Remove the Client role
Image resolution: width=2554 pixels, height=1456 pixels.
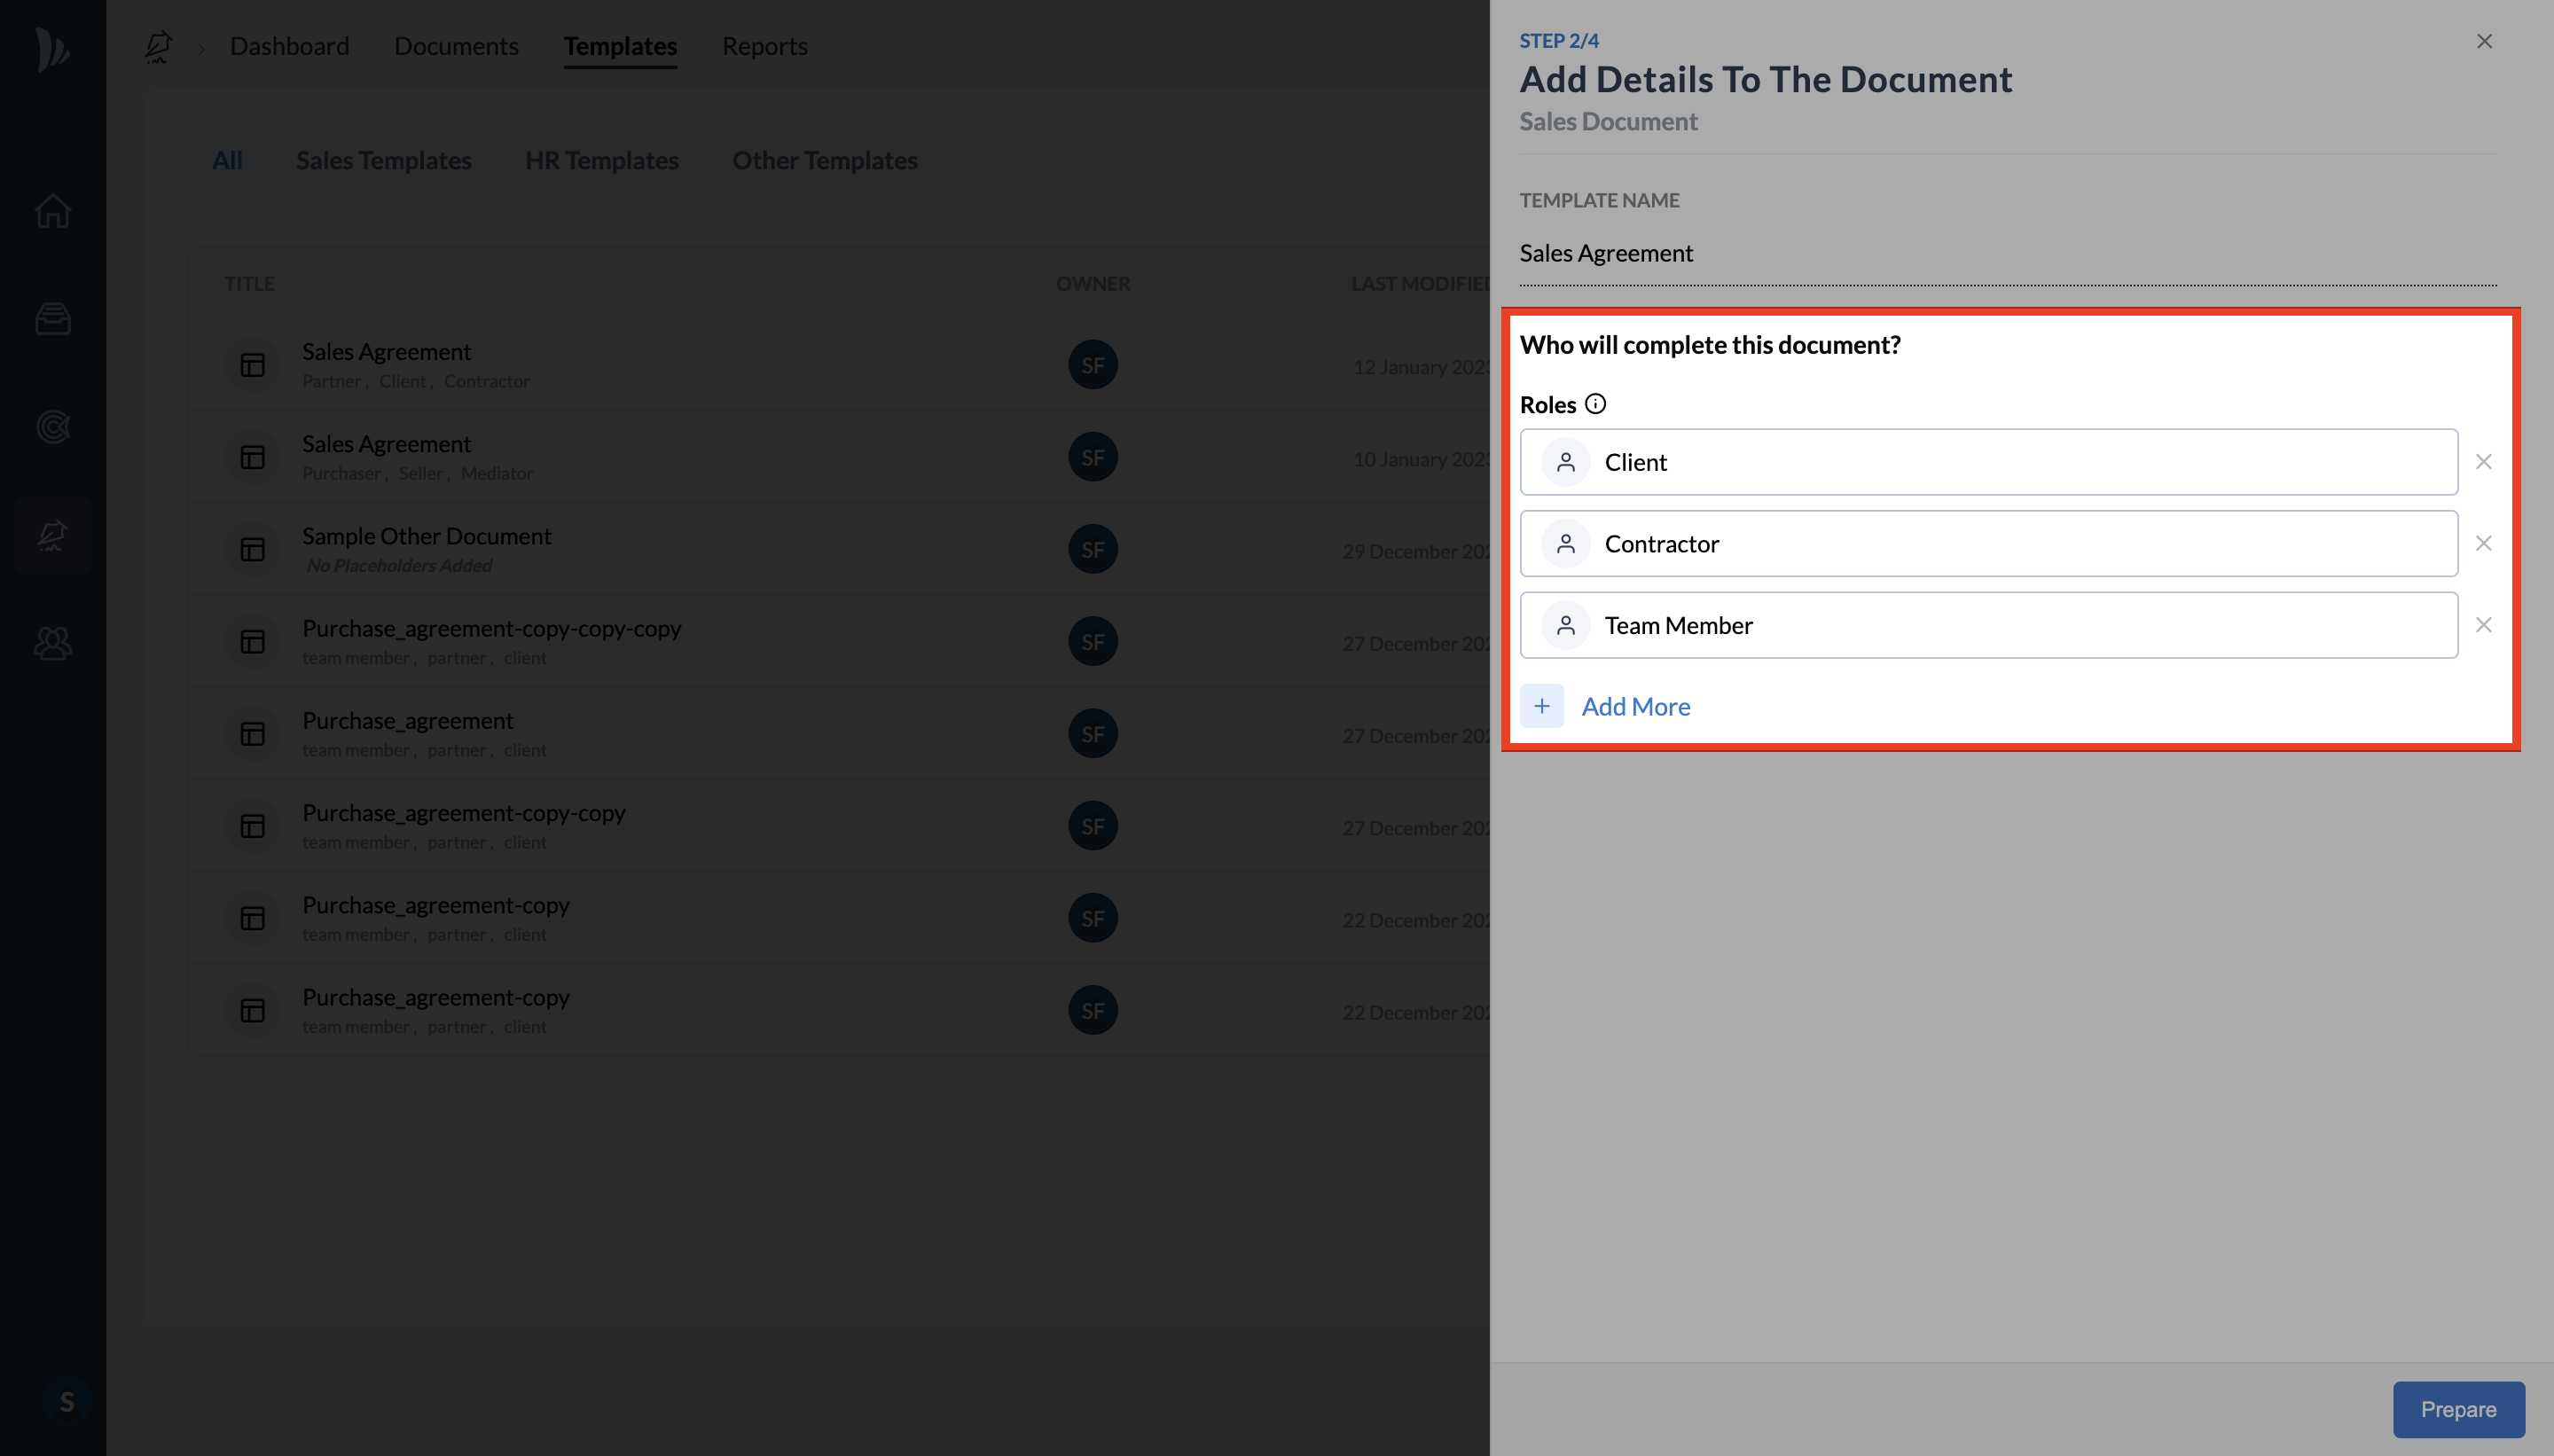[x=2483, y=462]
